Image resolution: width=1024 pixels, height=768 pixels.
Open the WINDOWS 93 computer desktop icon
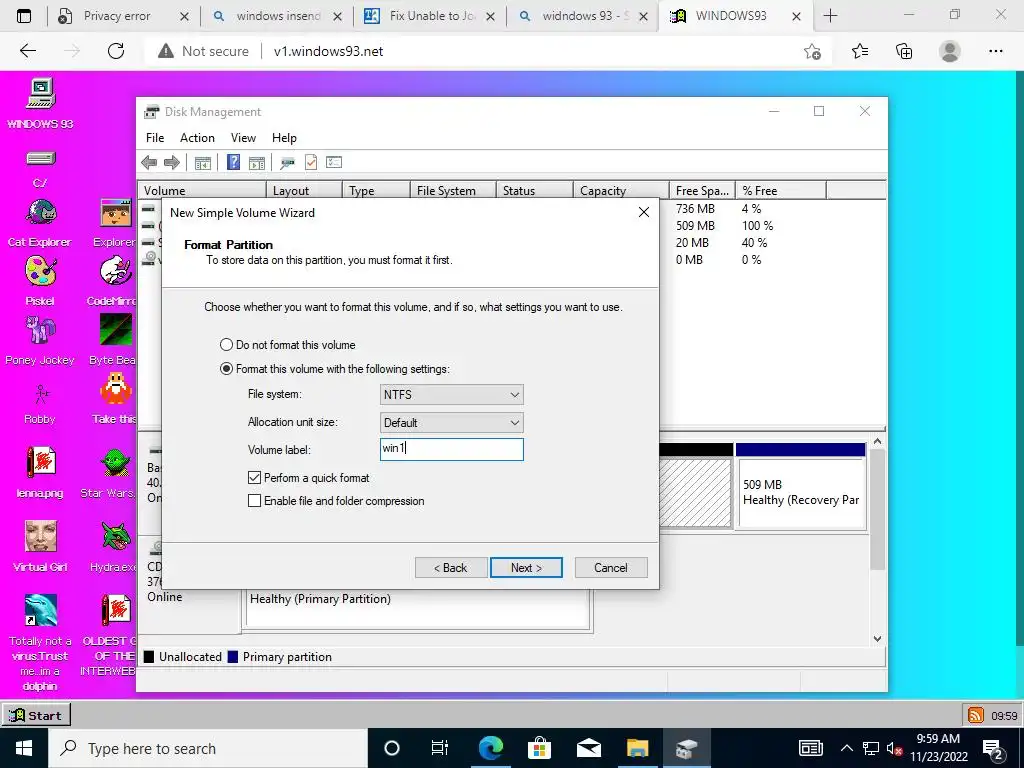pos(40,103)
